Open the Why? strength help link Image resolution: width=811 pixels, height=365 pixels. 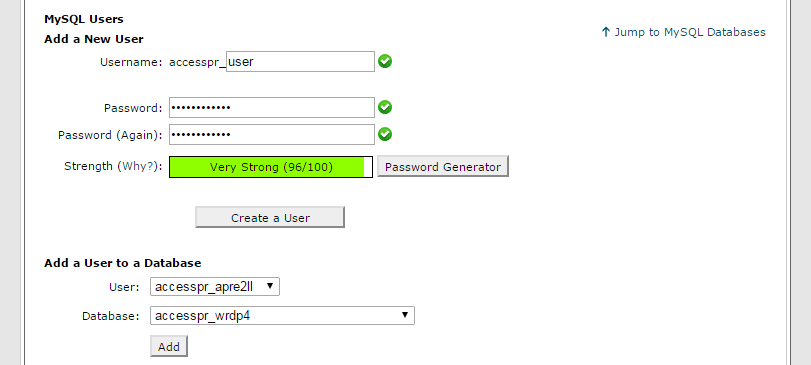pos(138,166)
